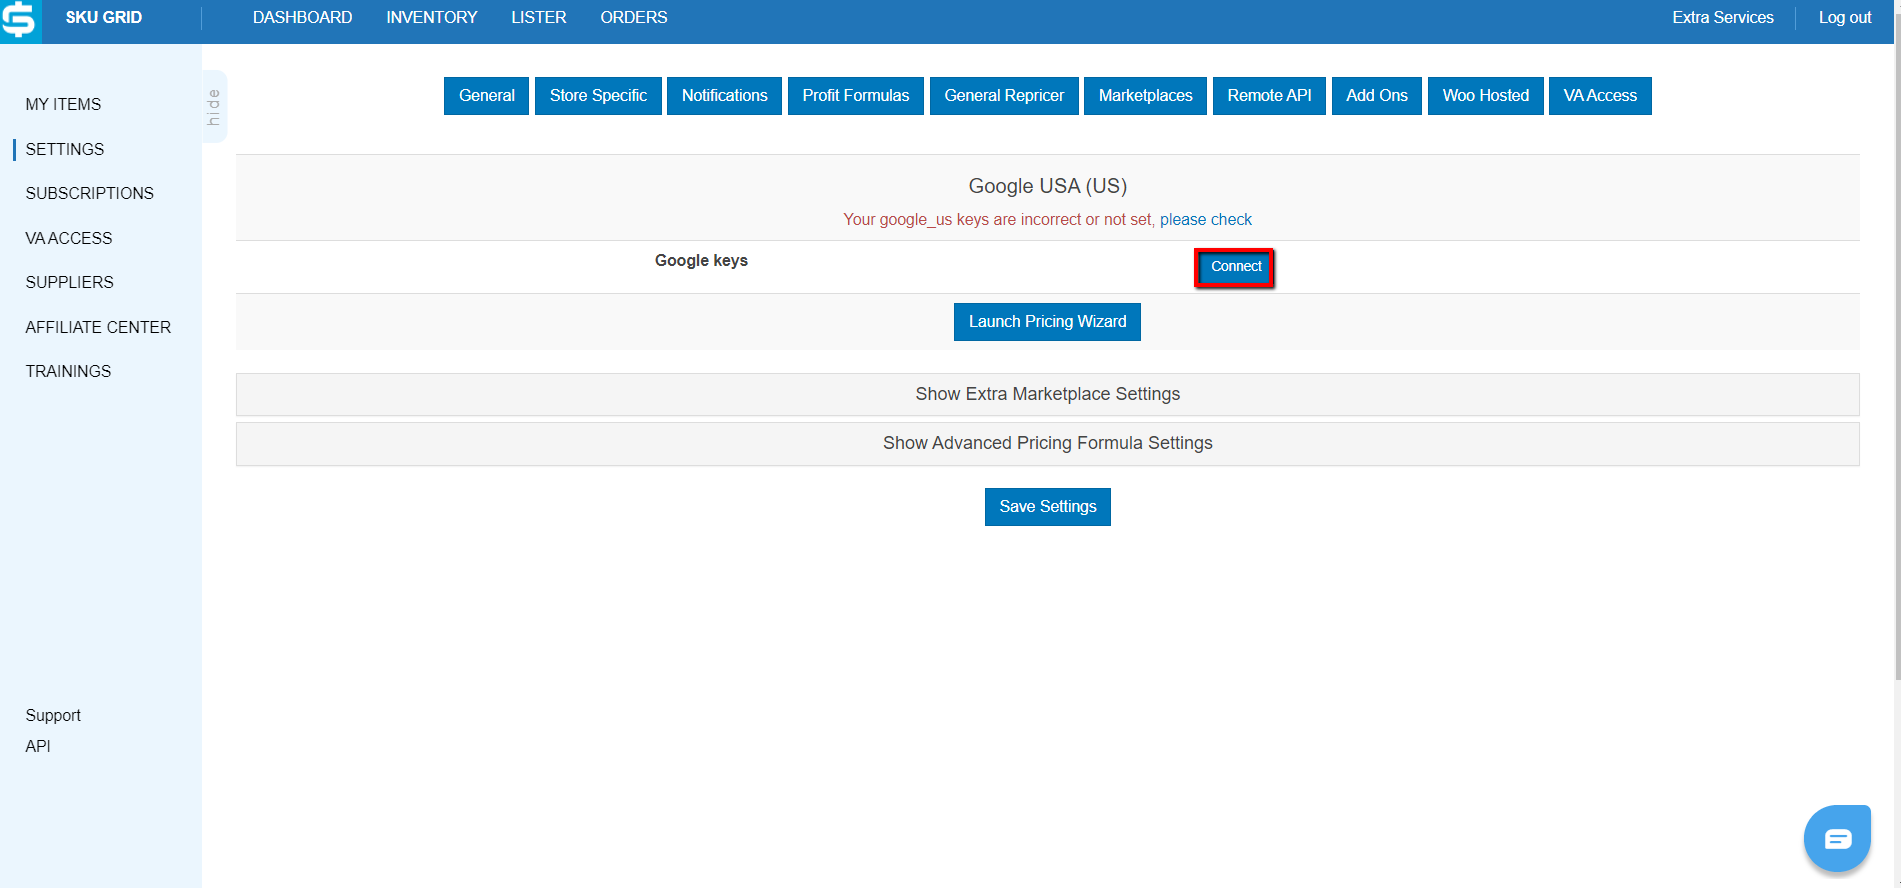The width and height of the screenshot is (1901, 888).
Task: Click Save Settings button
Action: [x=1047, y=507]
